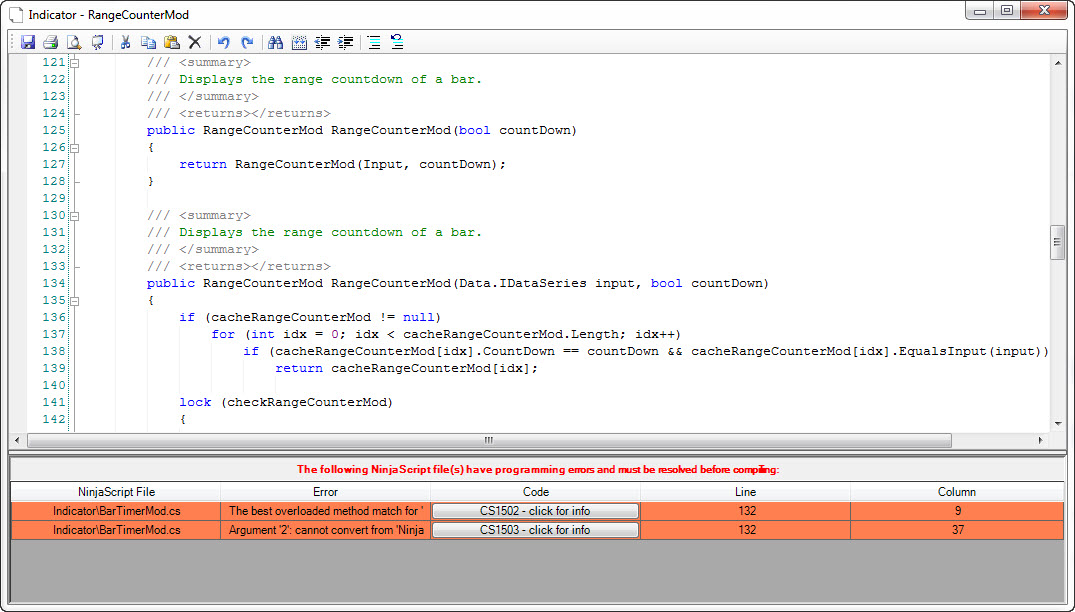1075x612 pixels.
Task: Minimize the Indicator window
Action: tap(981, 11)
